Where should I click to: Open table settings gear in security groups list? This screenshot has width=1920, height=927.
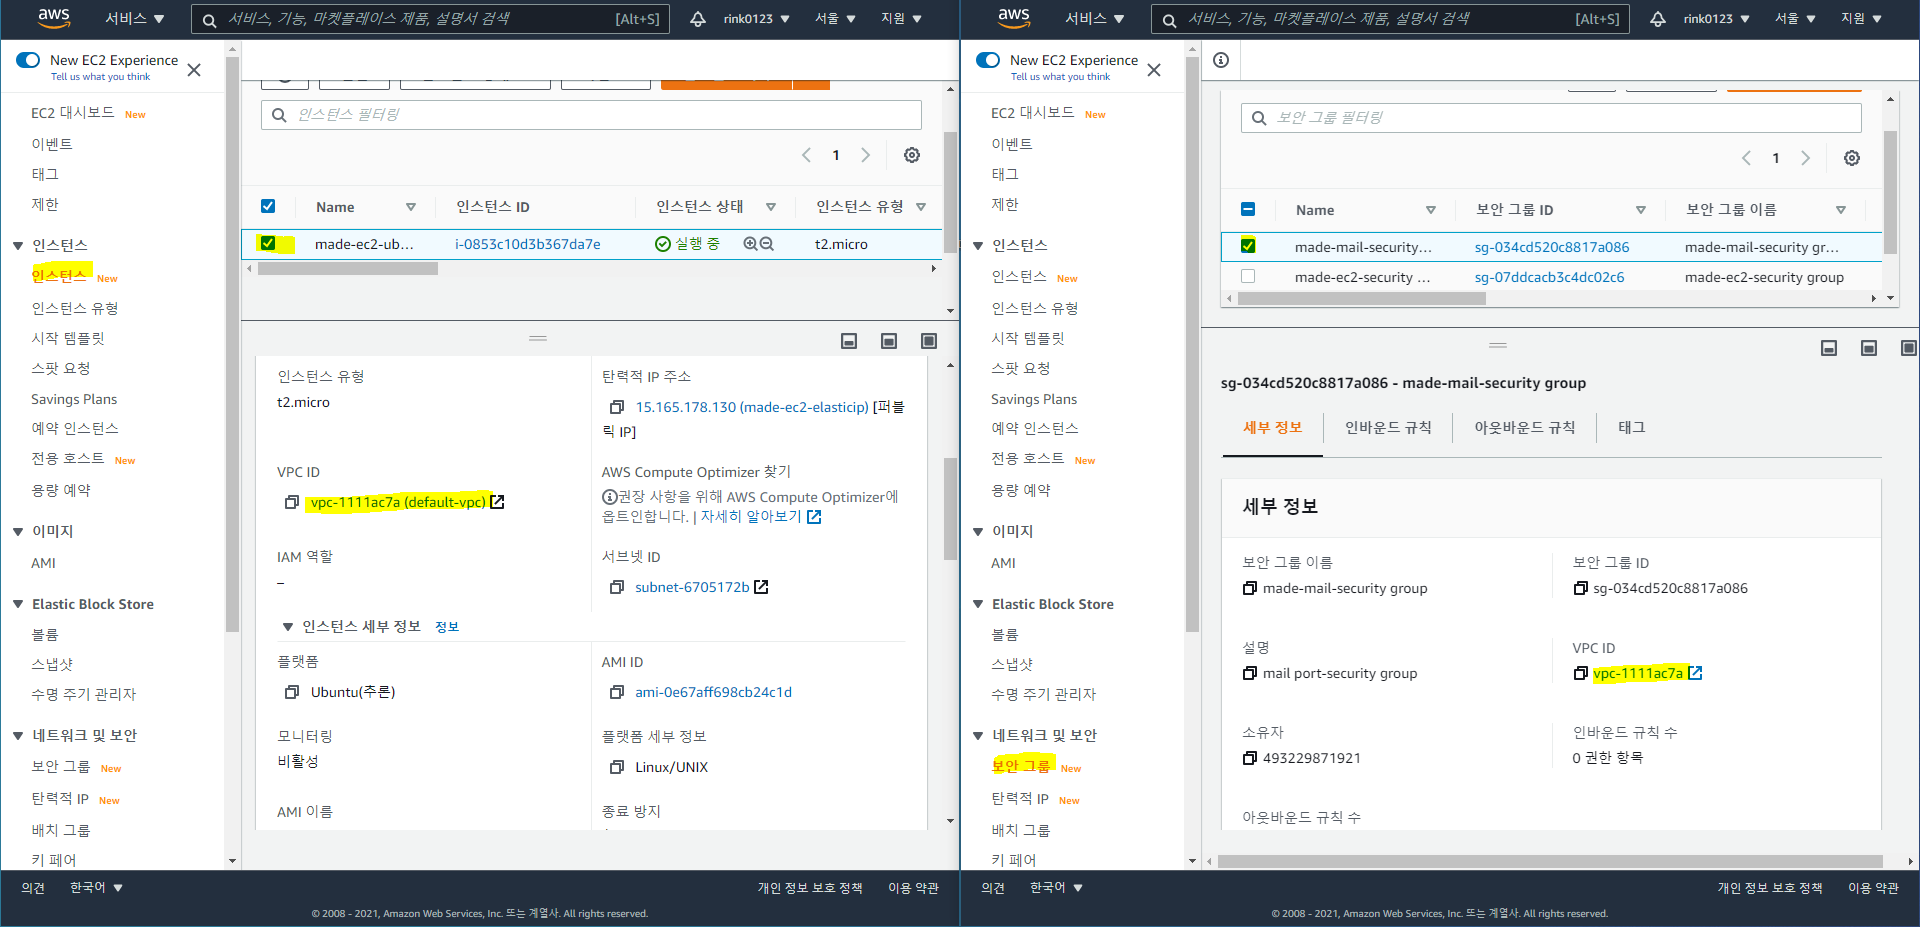[x=1852, y=158]
